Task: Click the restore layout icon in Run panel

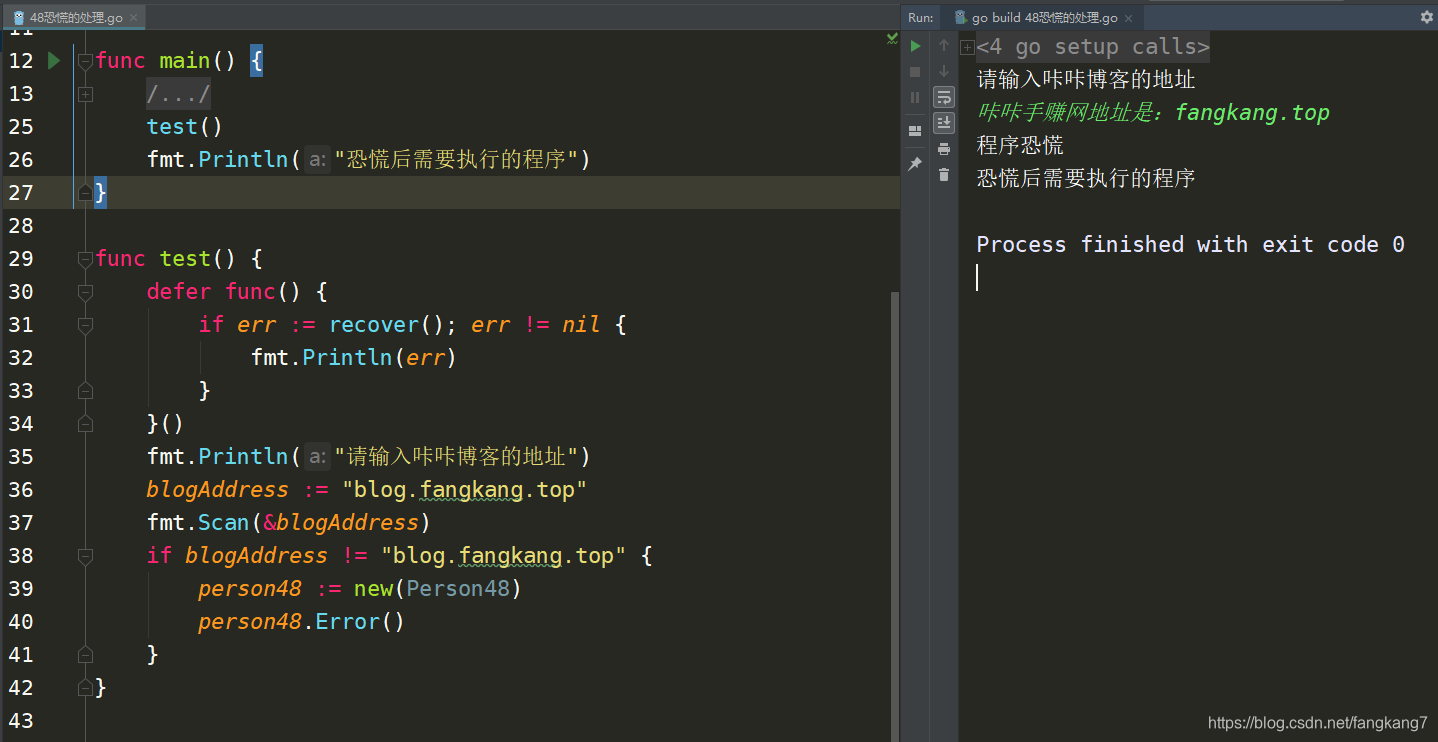Action: [x=914, y=131]
